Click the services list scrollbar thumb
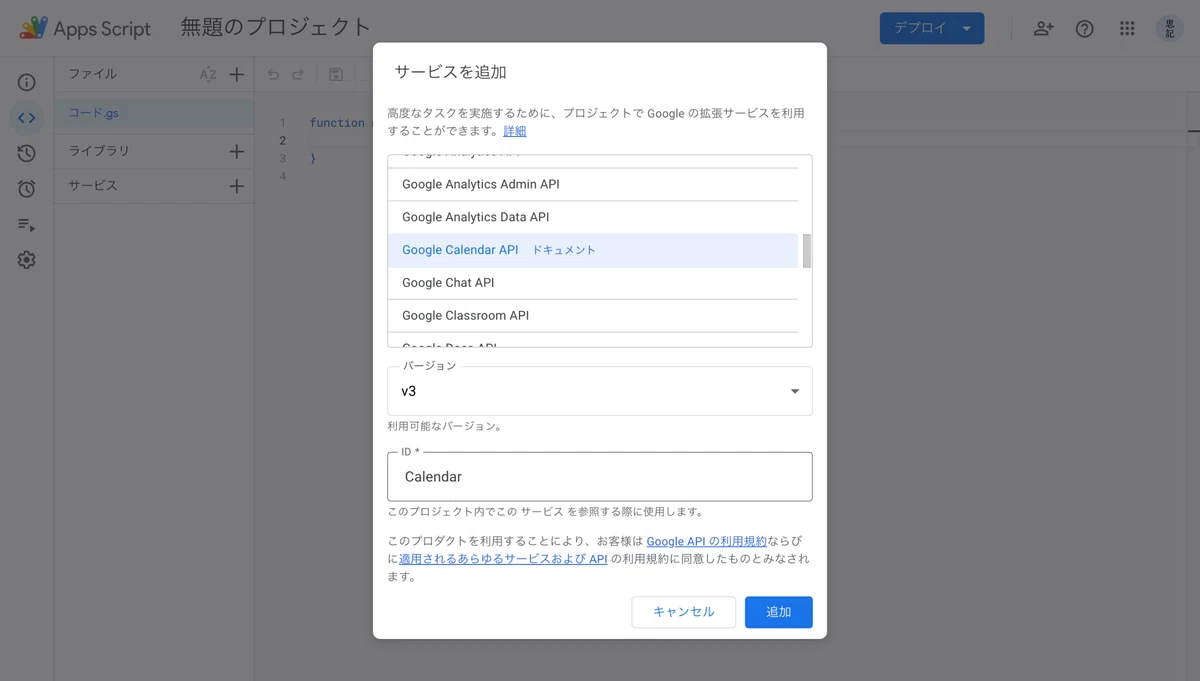The image size is (1200, 681). (807, 252)
